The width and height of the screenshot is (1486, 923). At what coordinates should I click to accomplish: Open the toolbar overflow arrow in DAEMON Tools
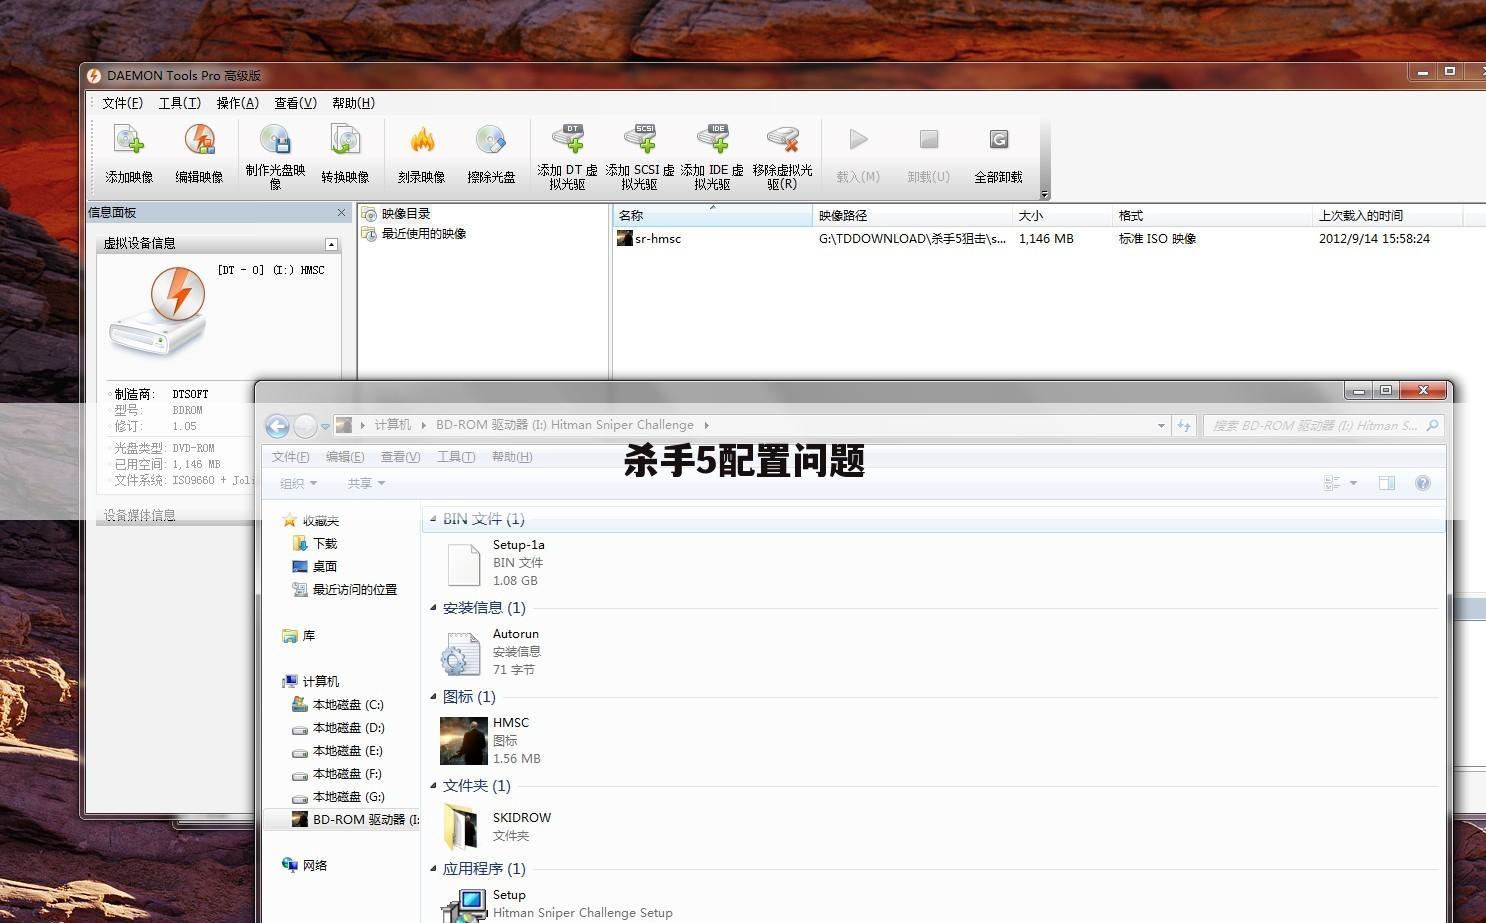pyautogui.click(x=1044, y=195)
